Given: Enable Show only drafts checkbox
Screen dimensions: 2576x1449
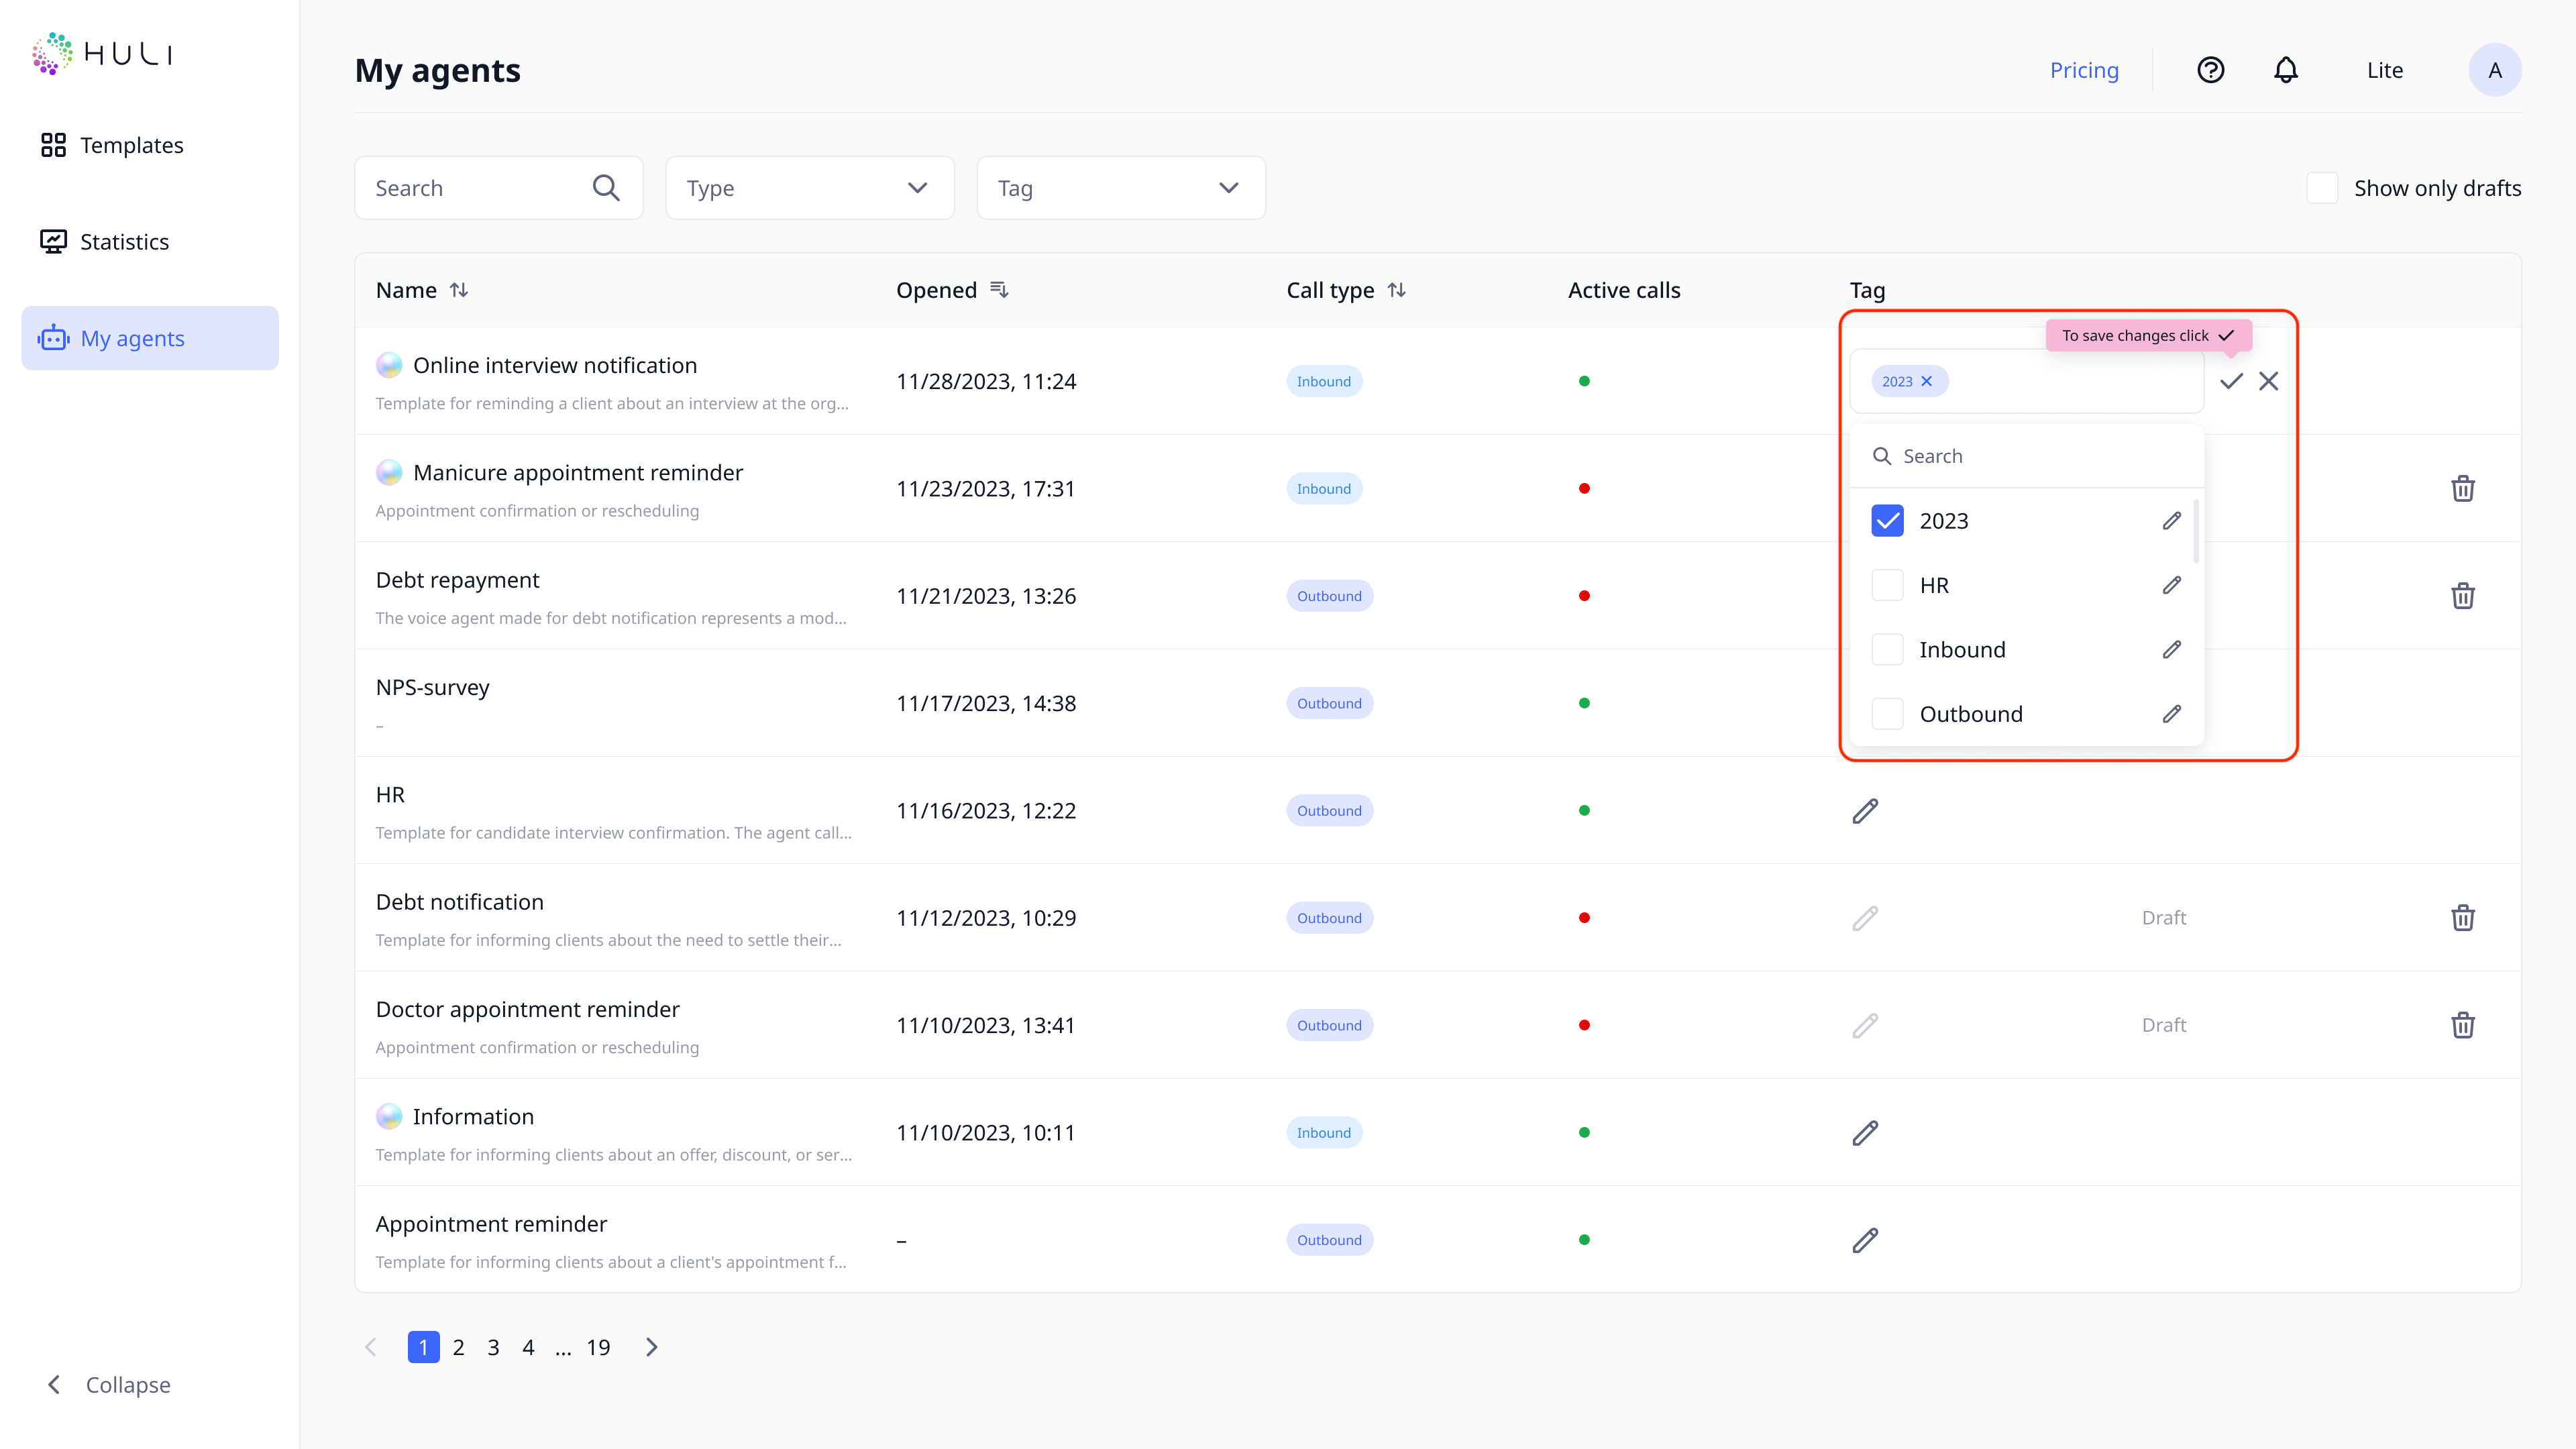Looking at the screenshot, I should tap(2322, 188).
